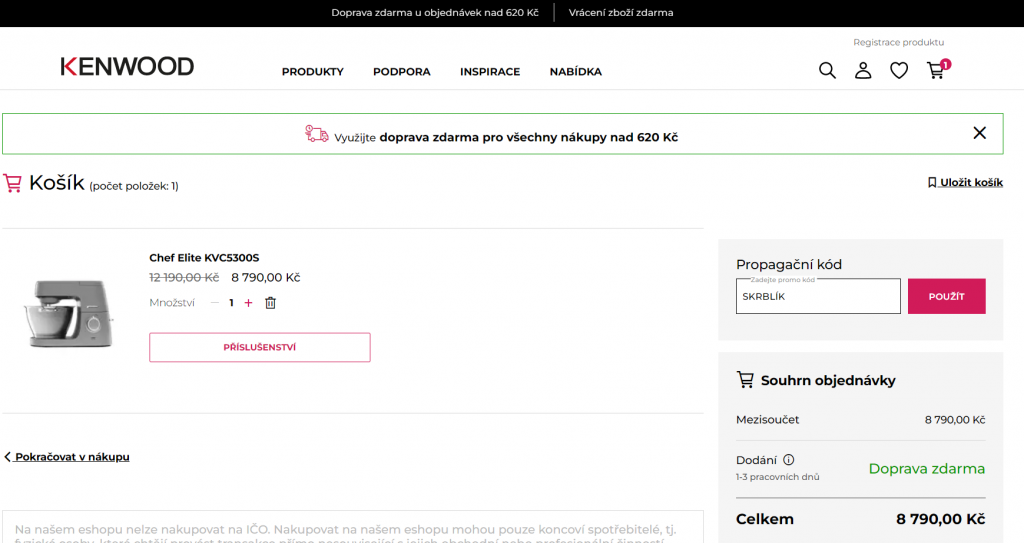Apply promo code with POUŽÍT button
This screenshot has height=543, width=1024.
click(x=946, y=296)
